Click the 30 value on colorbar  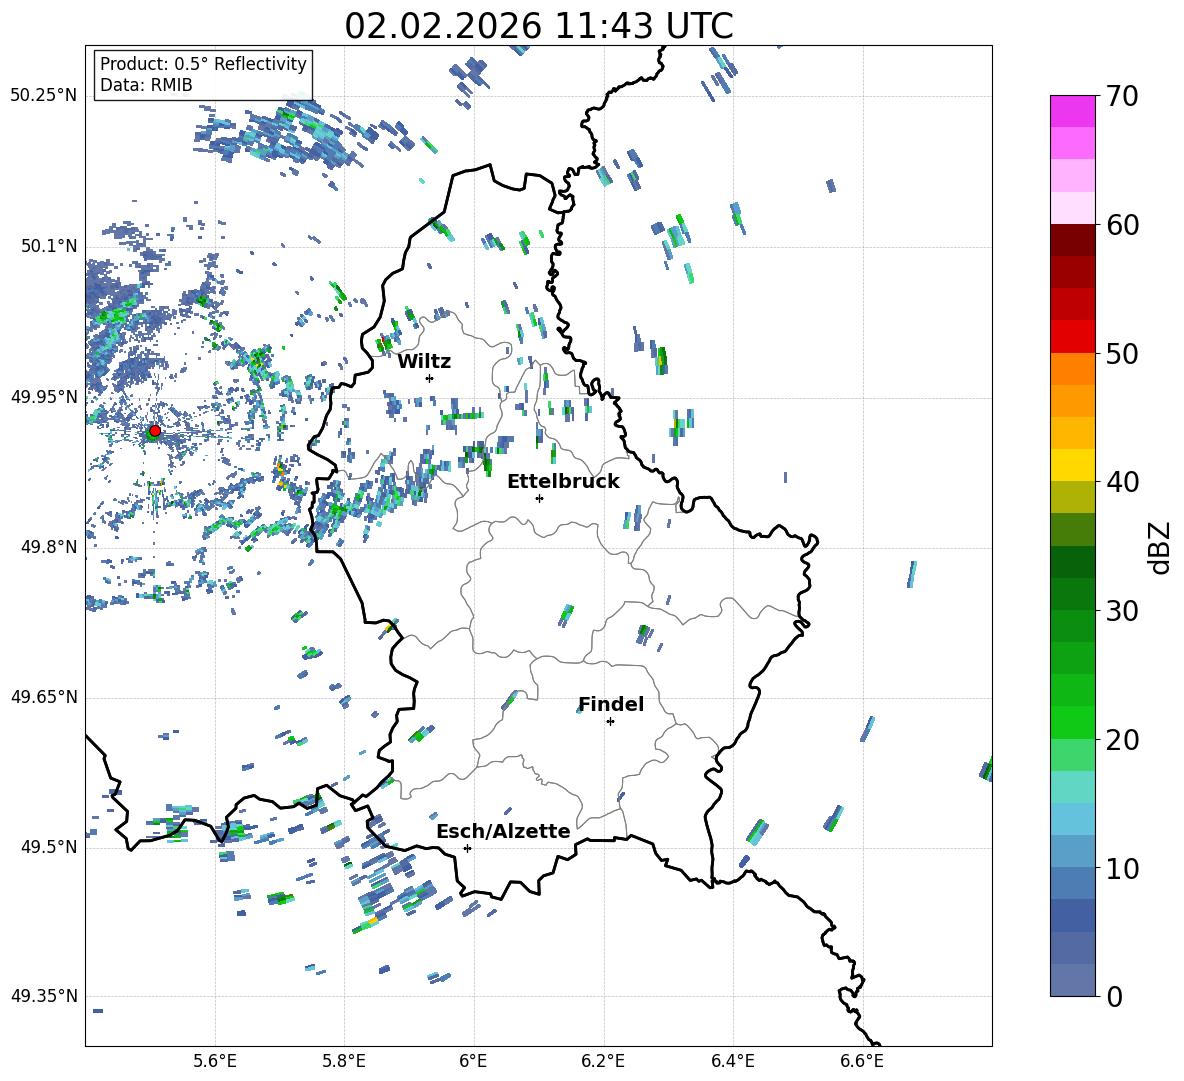(1122, 611)
